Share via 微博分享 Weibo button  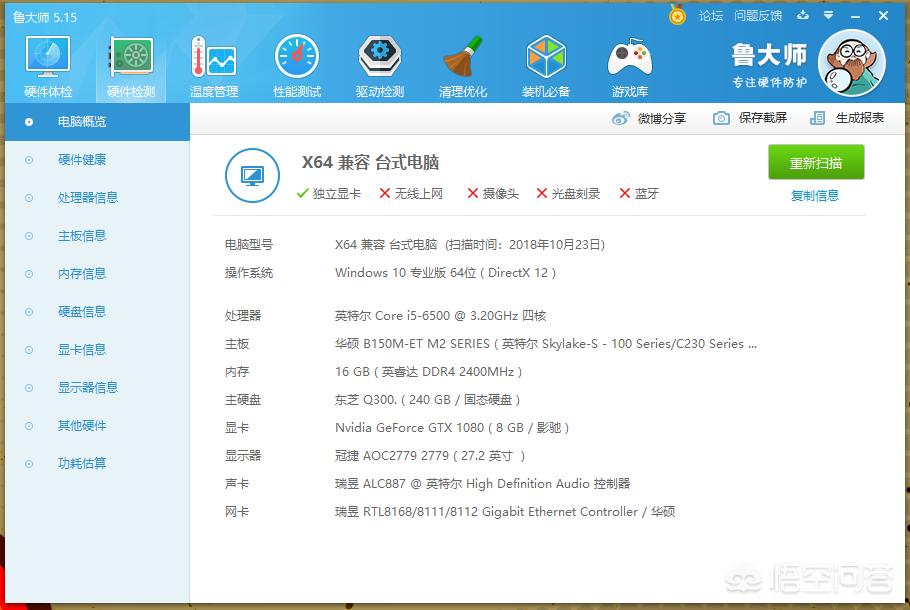point(649,118)
